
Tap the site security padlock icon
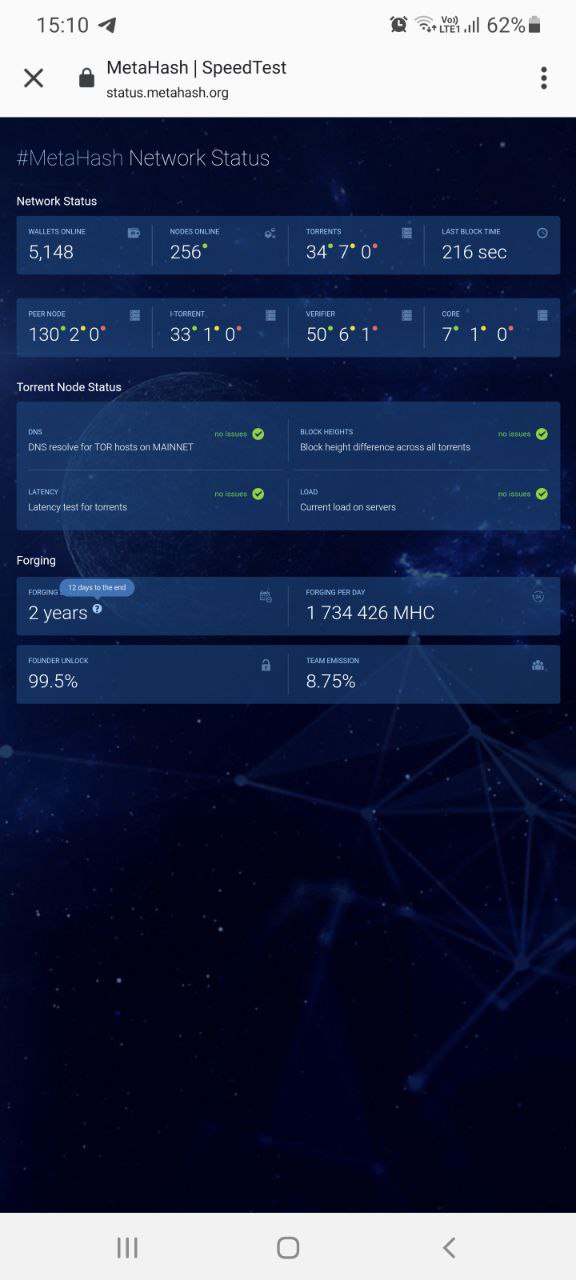[x=87, y=78]
